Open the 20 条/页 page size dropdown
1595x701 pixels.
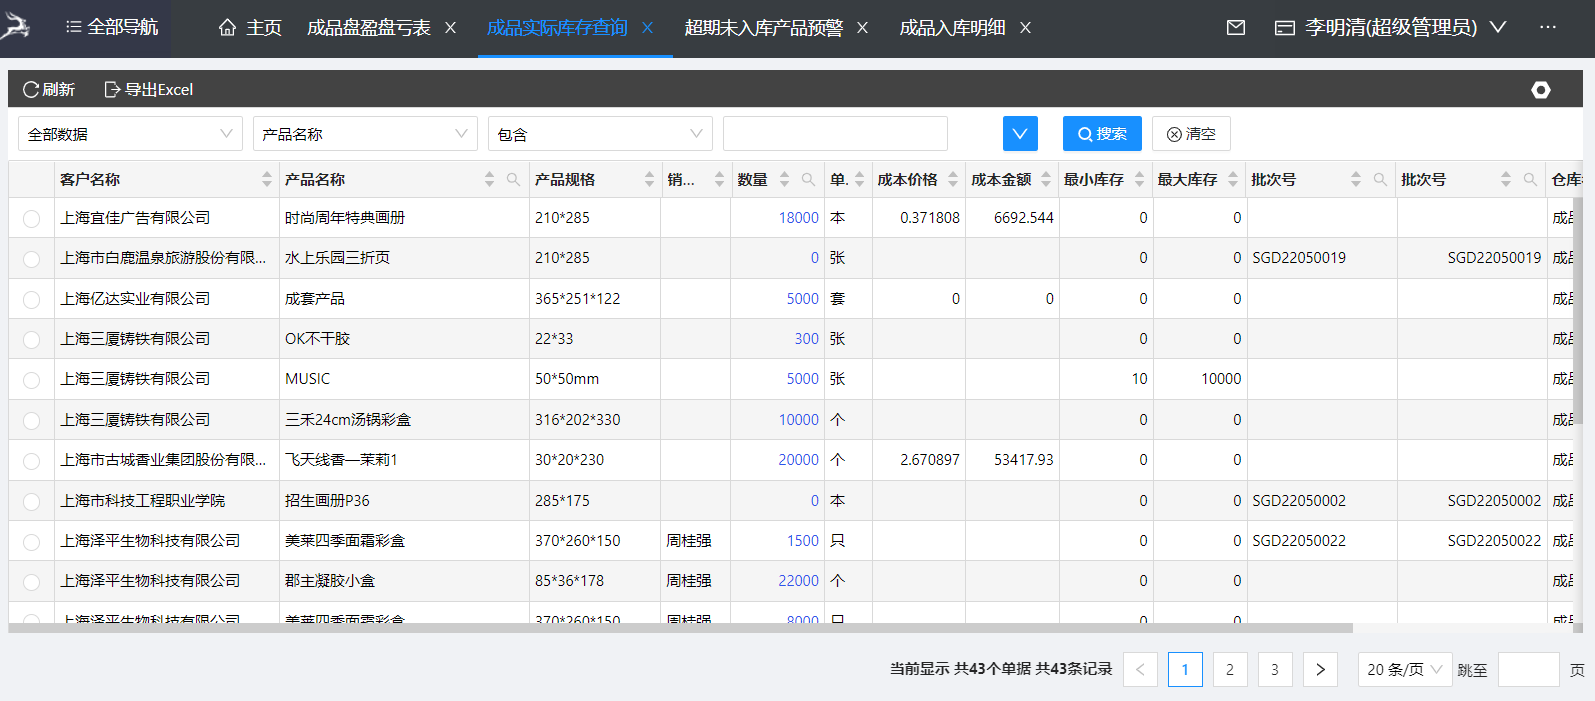(1403, 670)
